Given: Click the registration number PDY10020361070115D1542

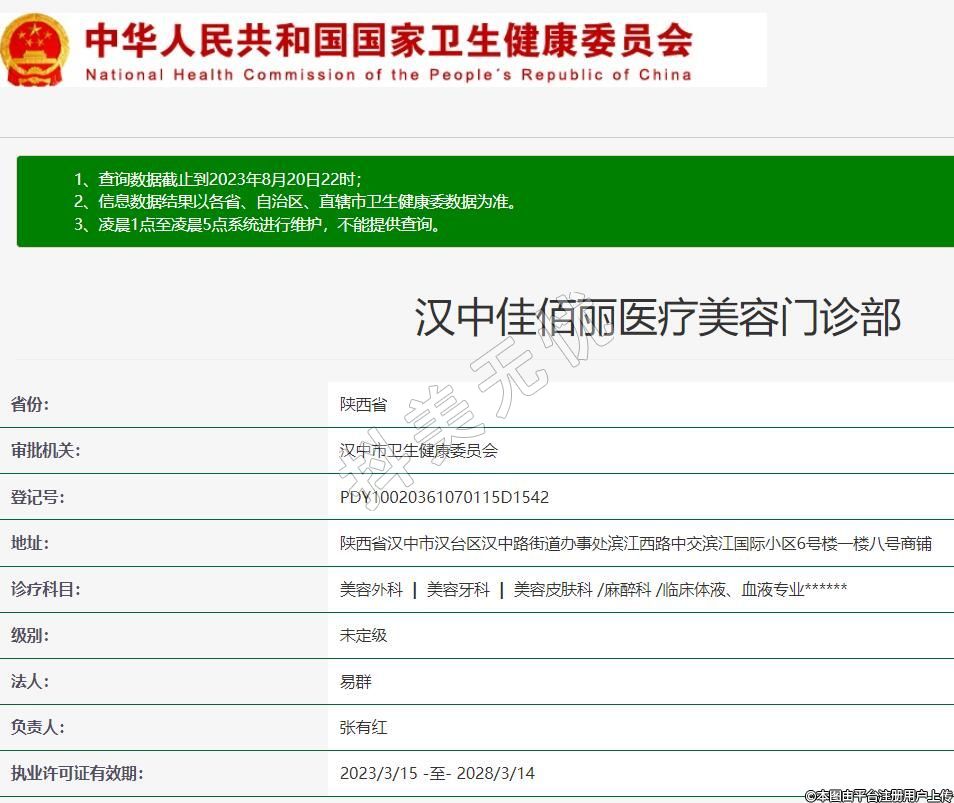Looking at the screenshot, I should (x=444, y=497).
